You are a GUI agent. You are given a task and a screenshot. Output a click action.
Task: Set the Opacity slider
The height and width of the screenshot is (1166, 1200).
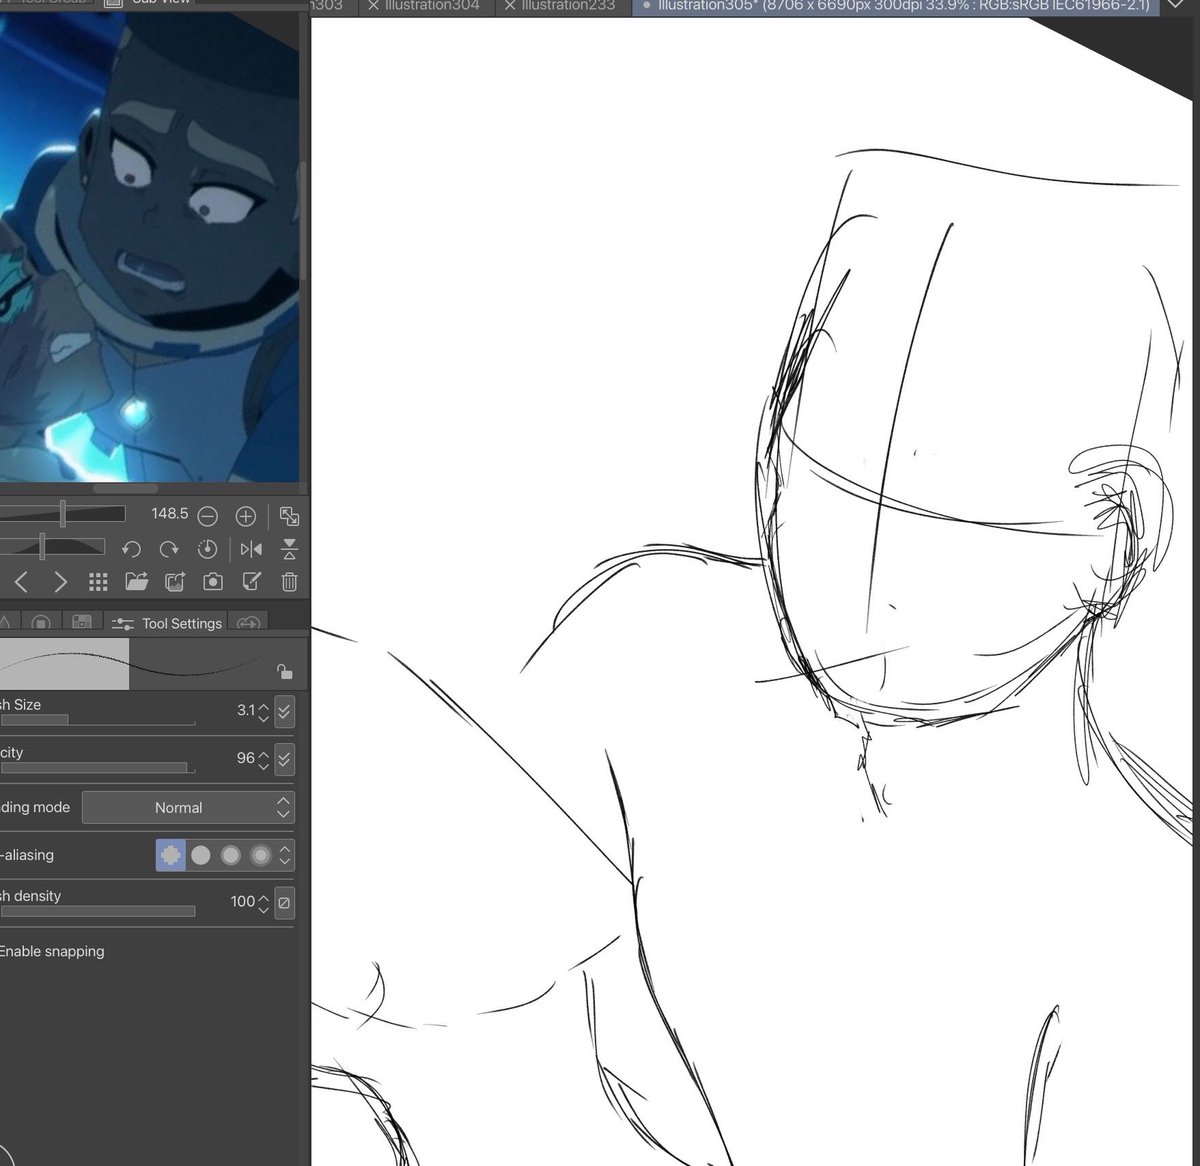[97, 768]
